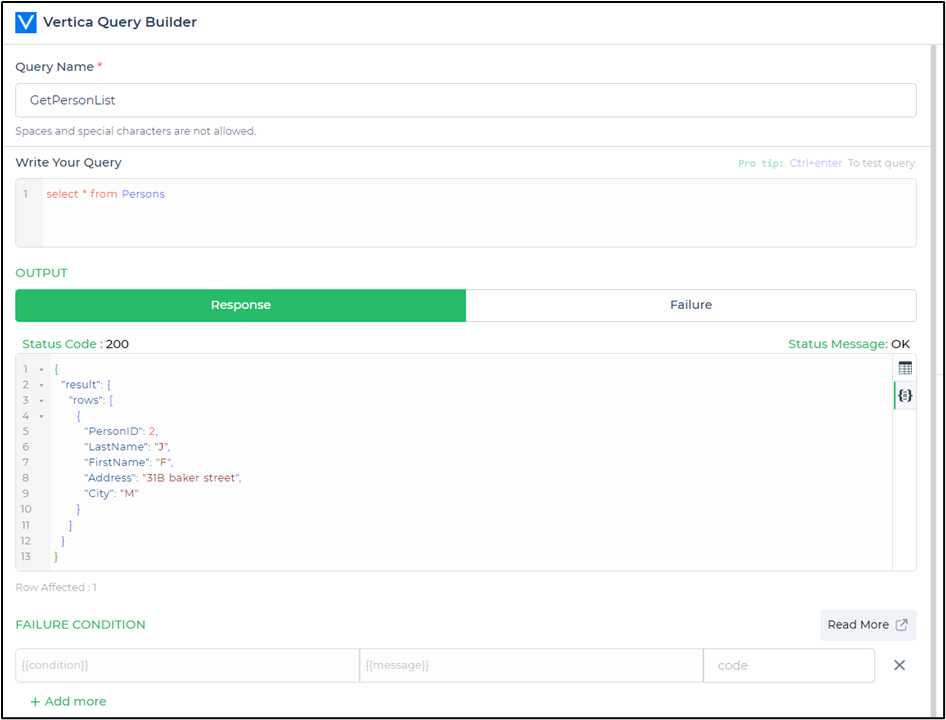946x720 pixels.
Task: Click the "PersonID": 2 line in output
Action: tap(121, 431)
